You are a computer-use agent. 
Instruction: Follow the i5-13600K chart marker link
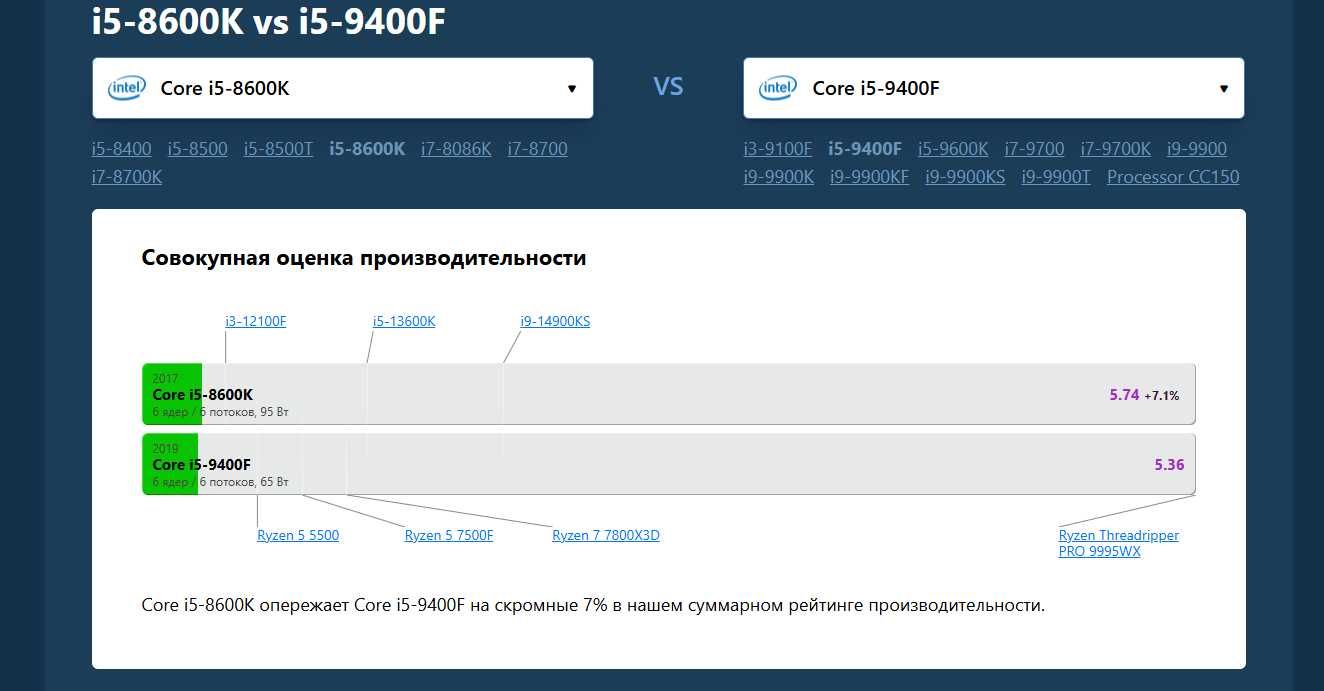pyautogui.click(x=404, y=321)
